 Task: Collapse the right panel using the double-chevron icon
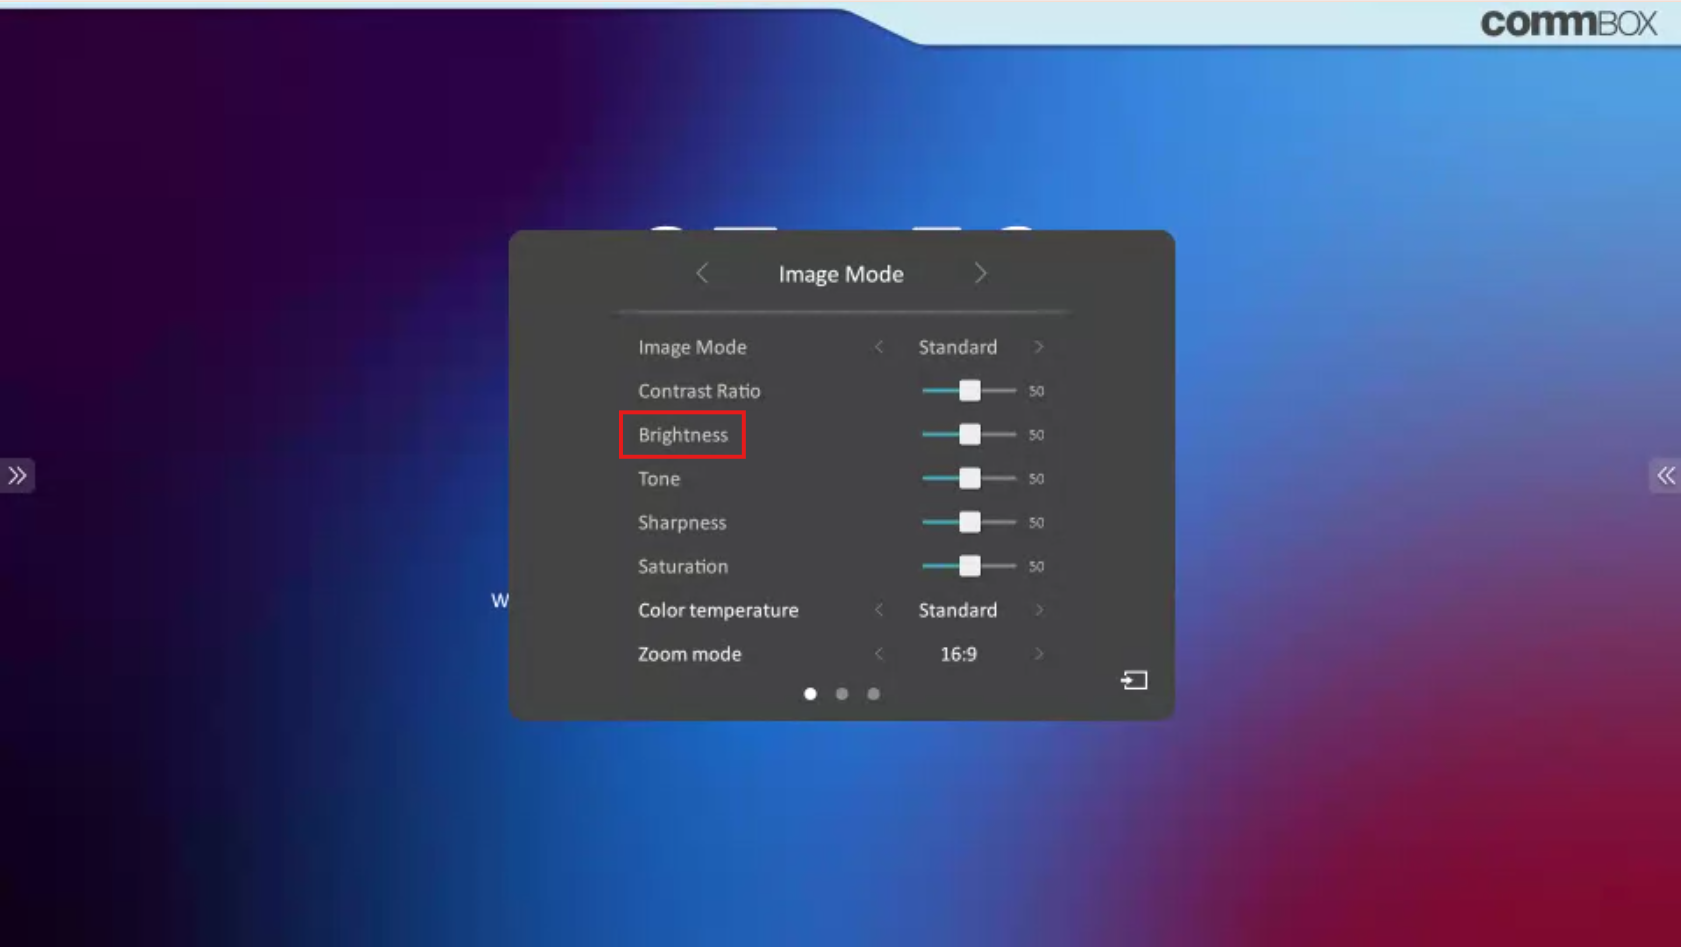click(x=1664, y=475)
